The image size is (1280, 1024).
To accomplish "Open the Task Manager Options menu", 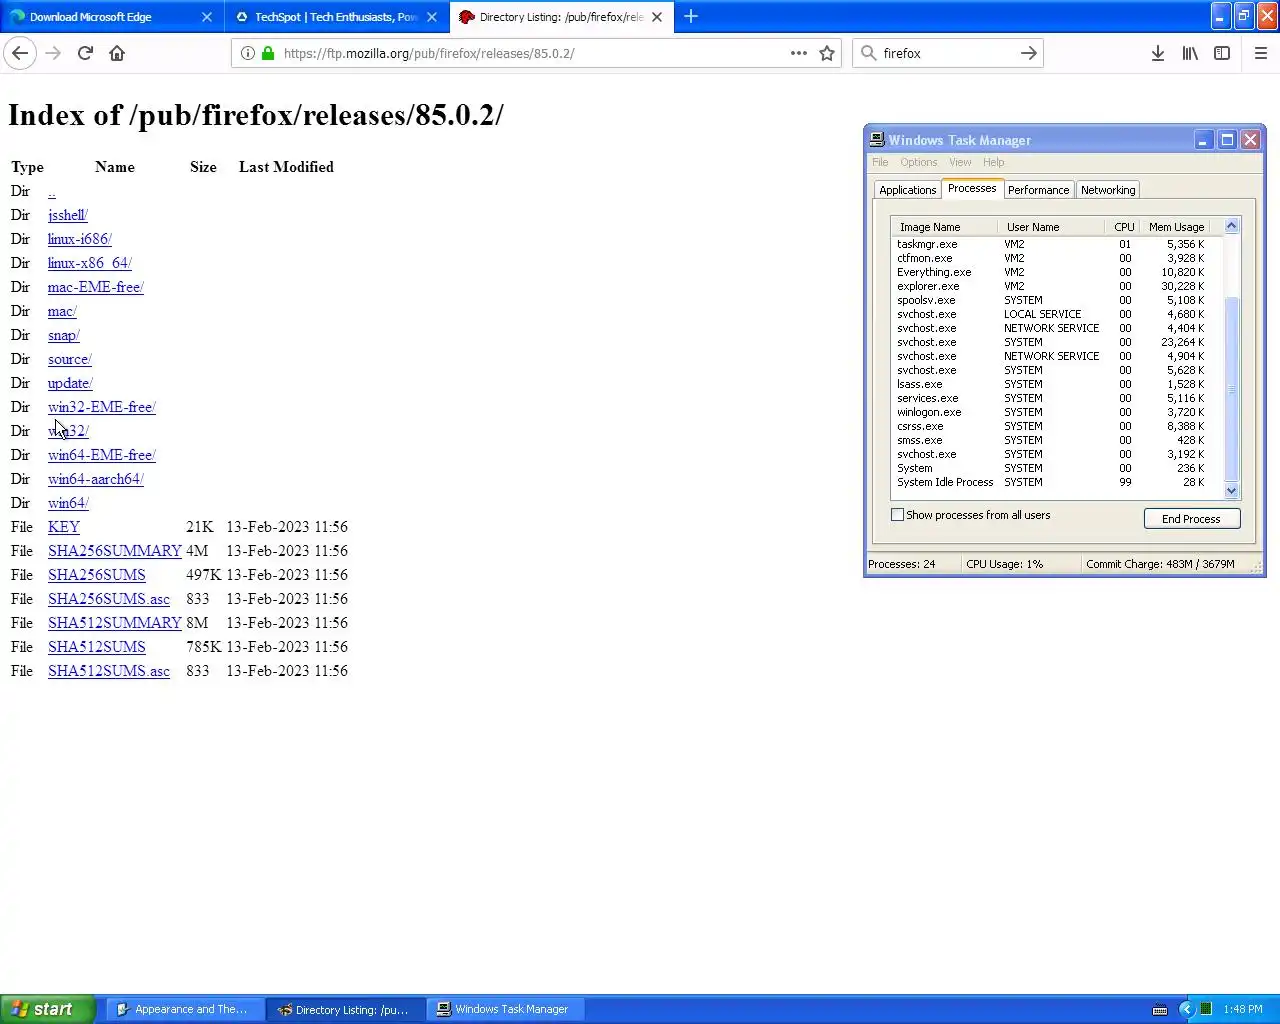I will [918, 162].
